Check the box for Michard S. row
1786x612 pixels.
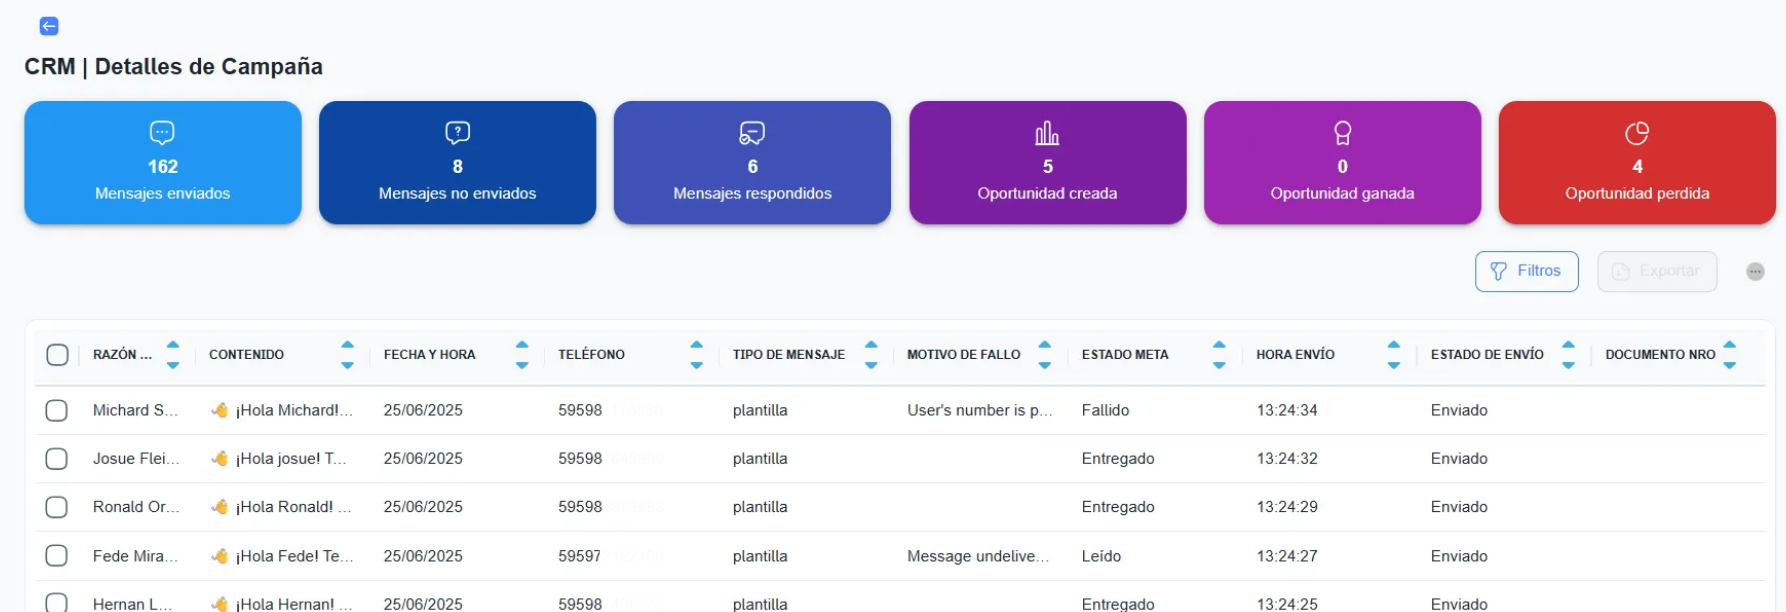pyautogui.click(x=57, y=411)
